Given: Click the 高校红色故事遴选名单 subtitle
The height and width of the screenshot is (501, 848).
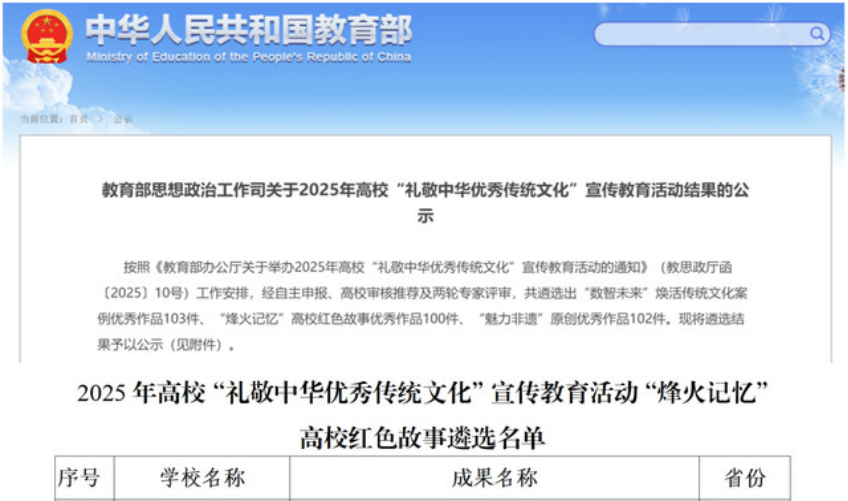Looking at the screenshot, I should (x=424, y=437).
